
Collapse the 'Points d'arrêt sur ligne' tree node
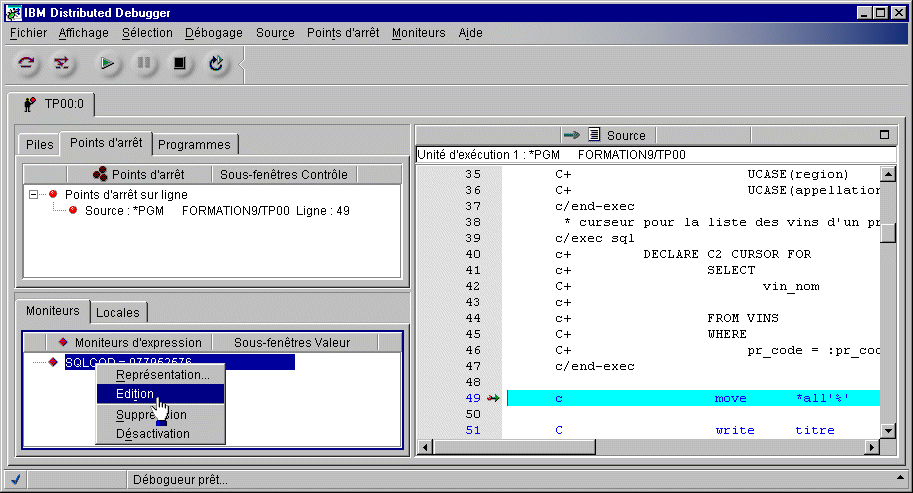pyautogui.click(x=33, y=195)
